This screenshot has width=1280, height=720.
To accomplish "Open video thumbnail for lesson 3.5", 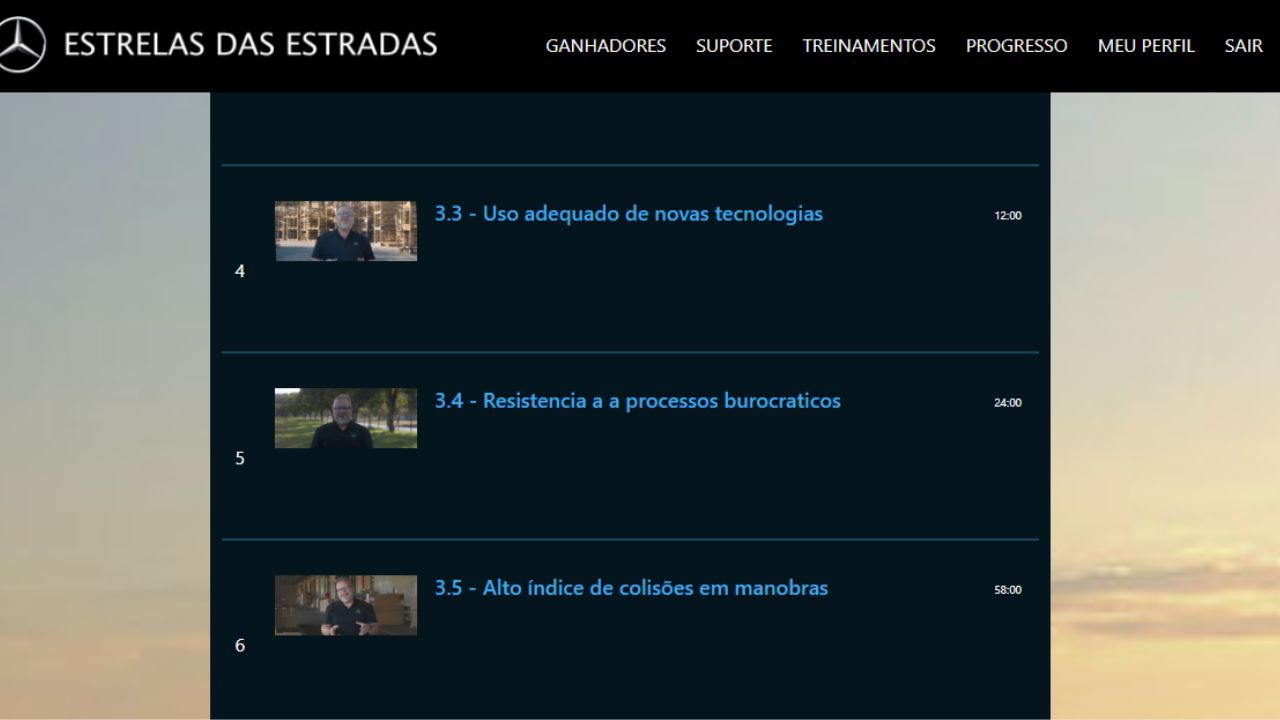I will tap(346, 605).
